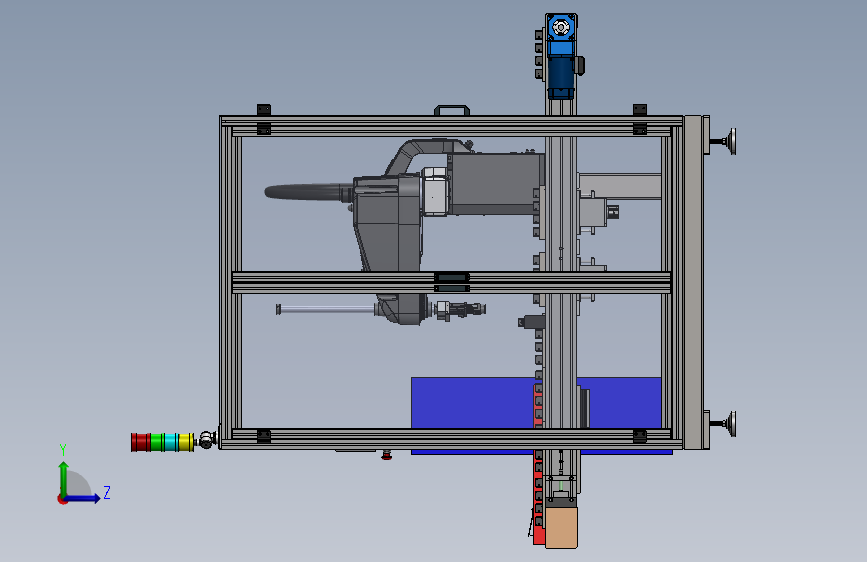Select the red segment of the signal tower
The height and width of the screenshot is (562, 867).
[x=140, y=442]
